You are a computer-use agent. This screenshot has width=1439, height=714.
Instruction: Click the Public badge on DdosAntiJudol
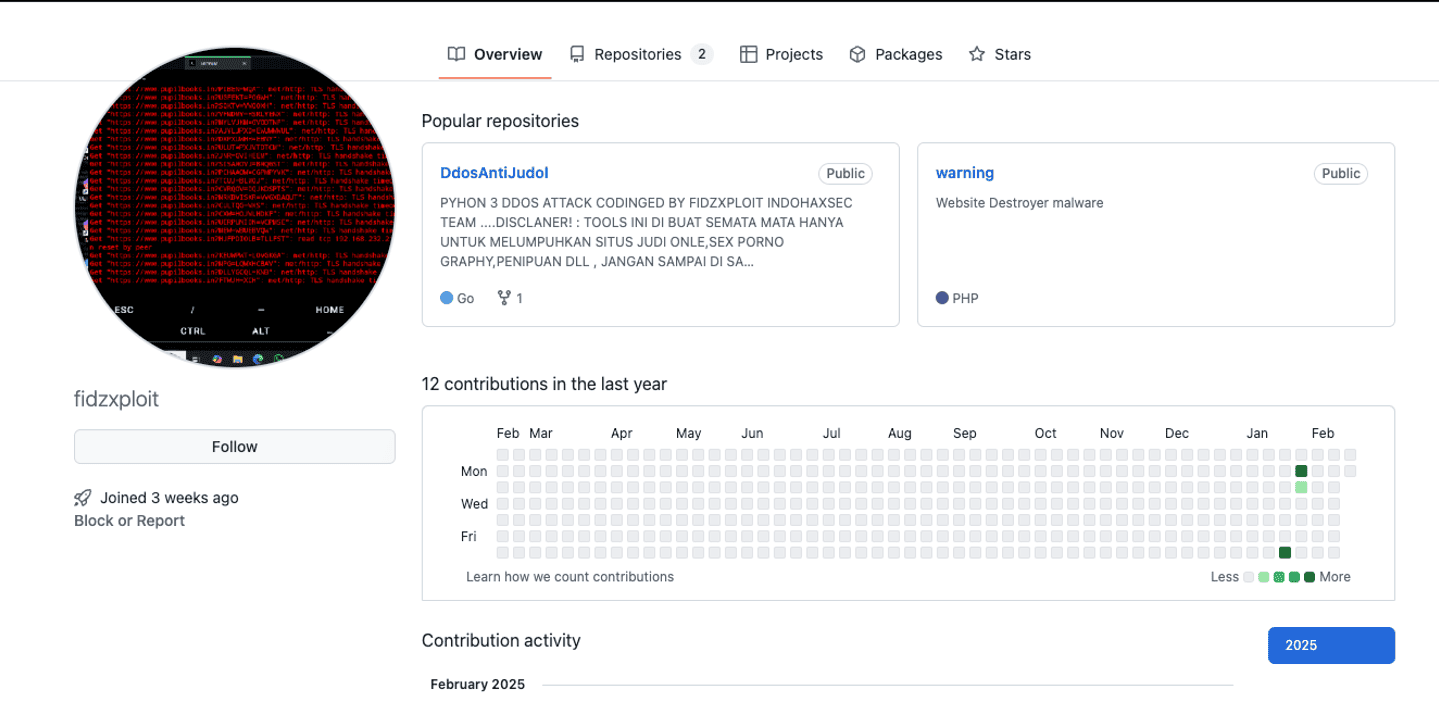[x=846, y=173]
